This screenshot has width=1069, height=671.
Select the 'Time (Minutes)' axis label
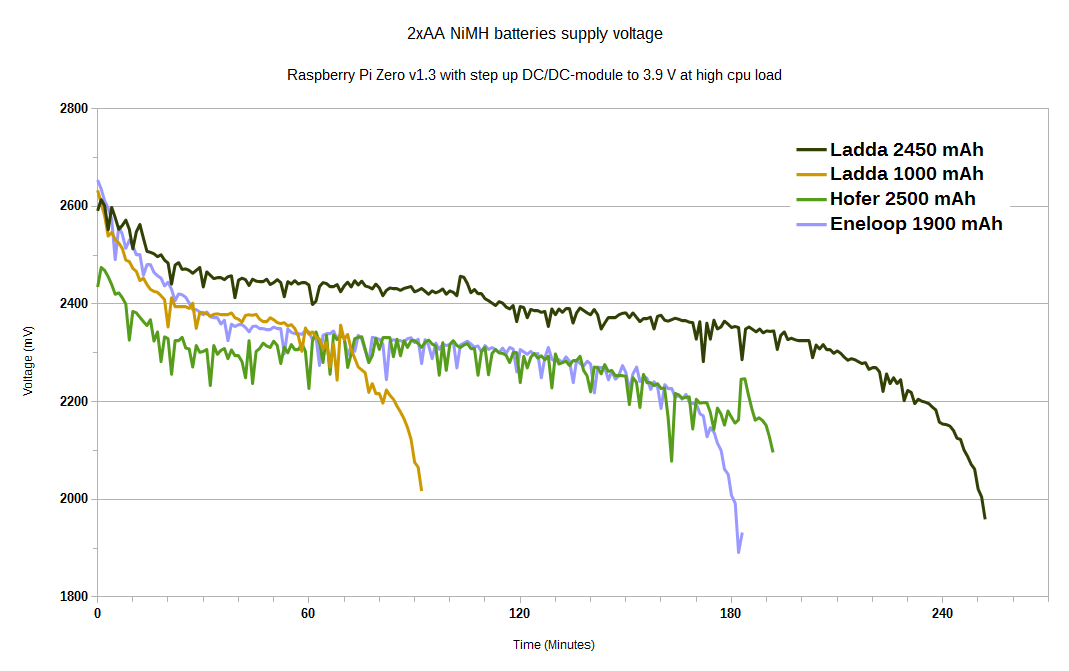[554, 644]
